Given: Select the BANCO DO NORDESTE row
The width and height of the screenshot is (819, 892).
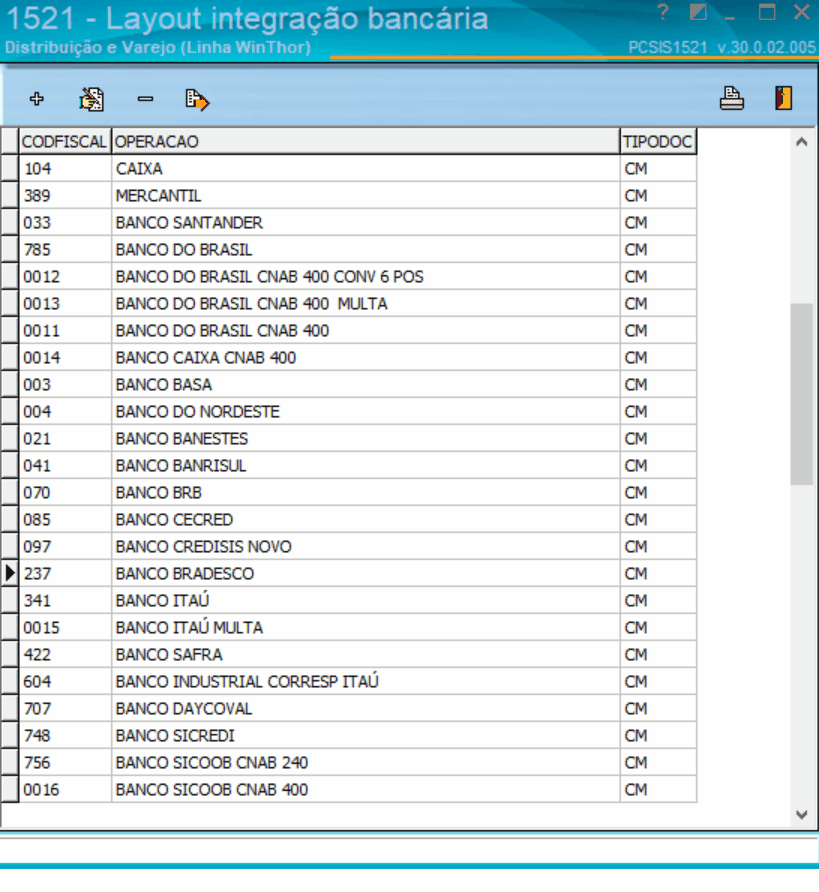Looking at the screenshot, I should click(348, 412).
